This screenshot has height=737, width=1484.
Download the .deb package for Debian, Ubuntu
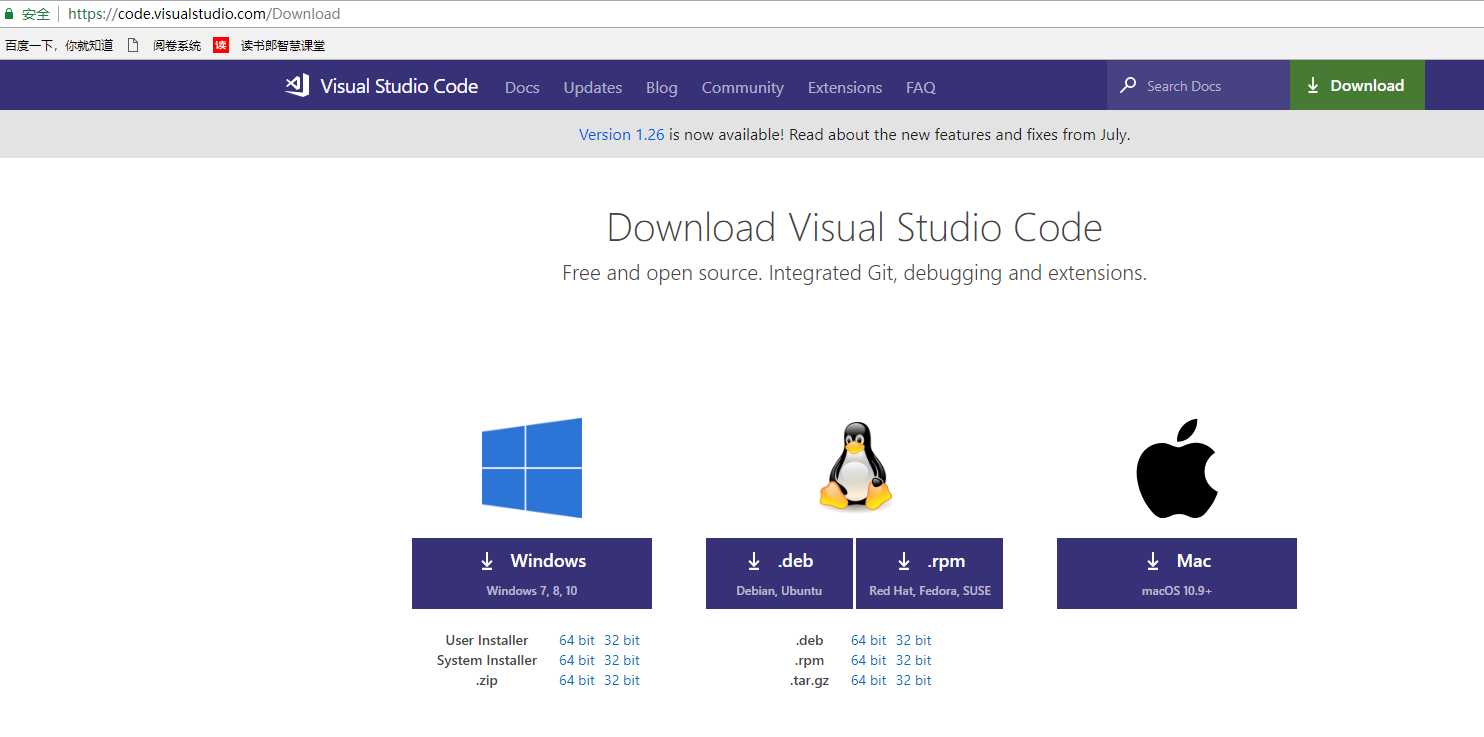(779, 573)
